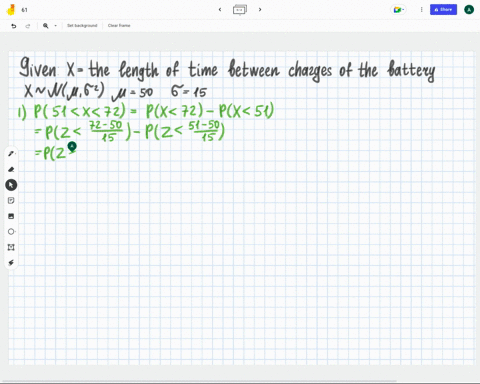
Task: Open the Google Meet call button
Action: pyautogui.click(x=398, y=10)
